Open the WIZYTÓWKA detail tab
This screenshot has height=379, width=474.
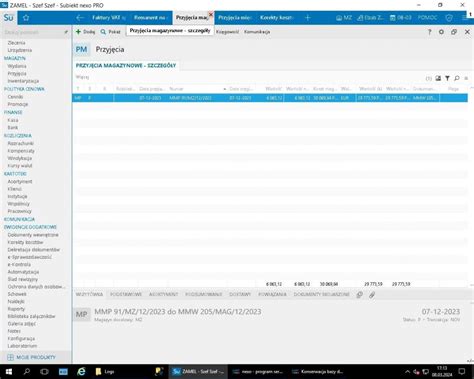pos(89,294)
